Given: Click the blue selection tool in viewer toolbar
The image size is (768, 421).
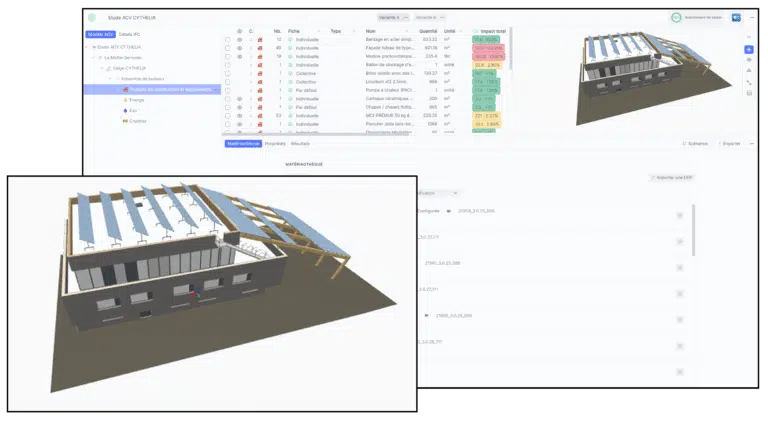Looking at the screenshot, I should [749, 49].
